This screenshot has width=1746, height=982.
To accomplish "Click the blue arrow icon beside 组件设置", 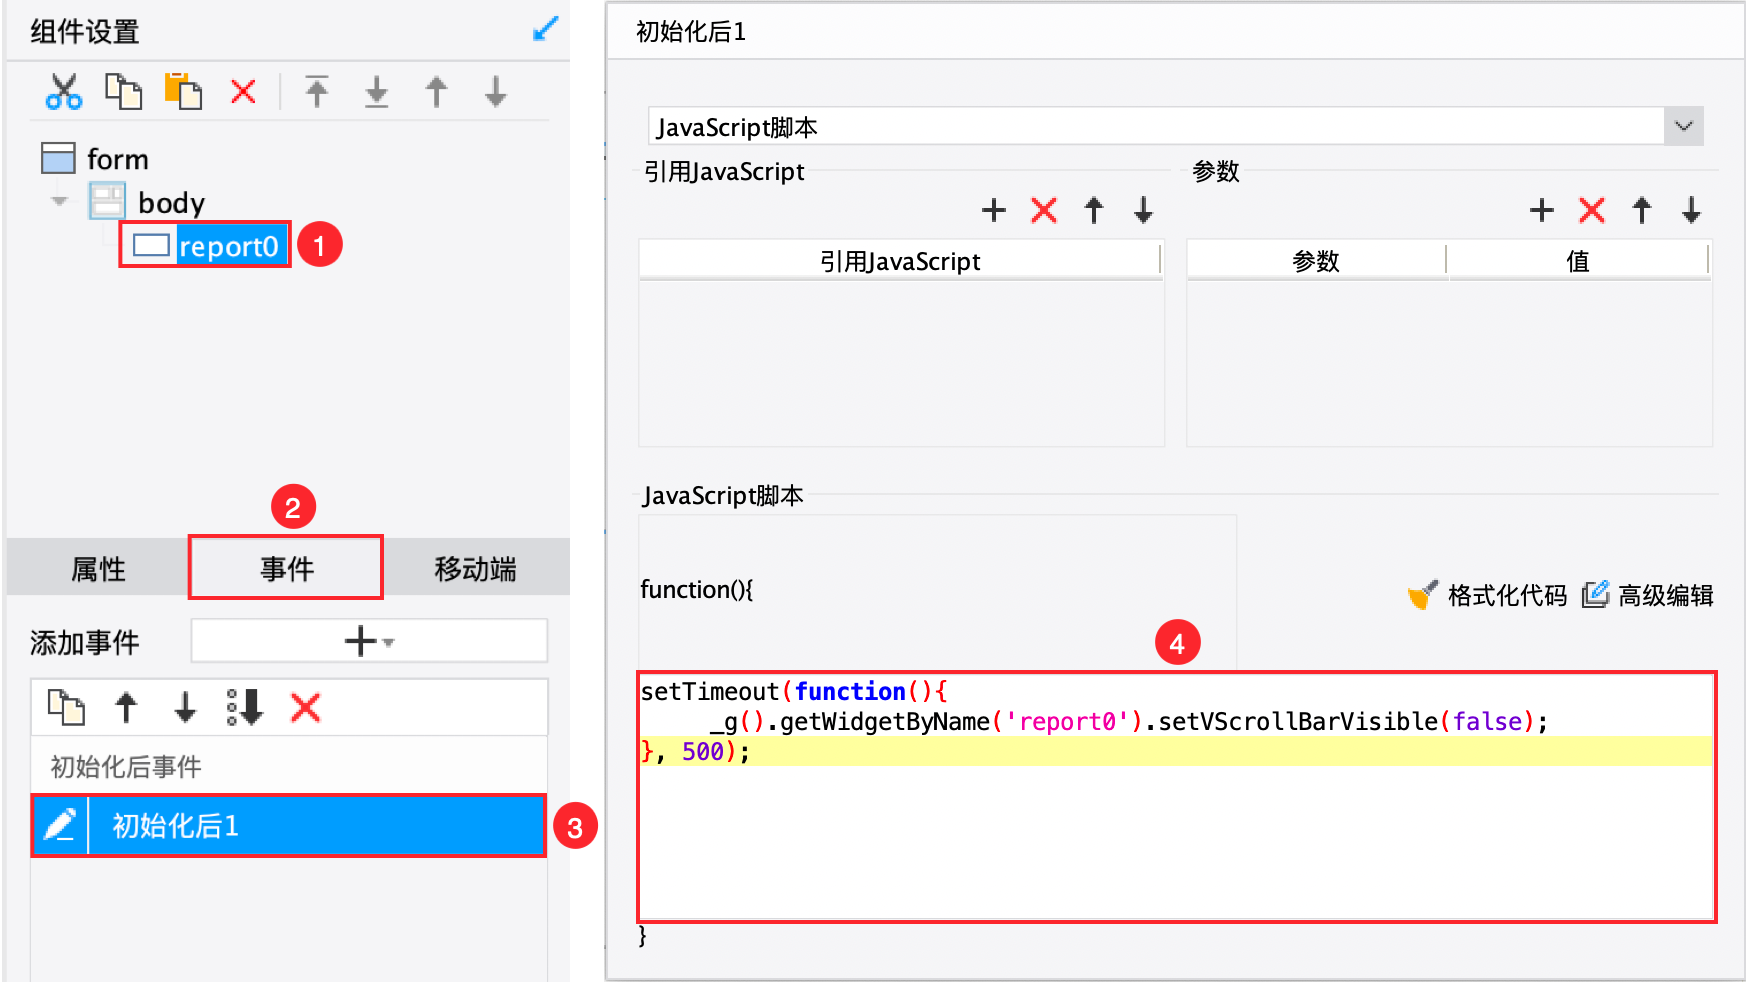I will (545, 29).
